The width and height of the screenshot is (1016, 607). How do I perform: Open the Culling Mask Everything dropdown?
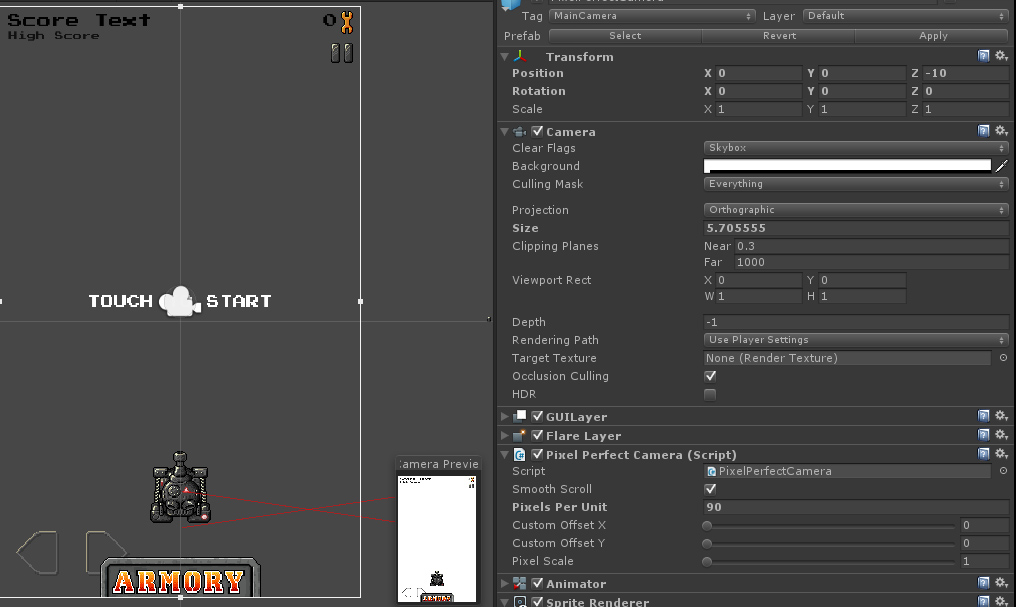[x=855, y=184]
